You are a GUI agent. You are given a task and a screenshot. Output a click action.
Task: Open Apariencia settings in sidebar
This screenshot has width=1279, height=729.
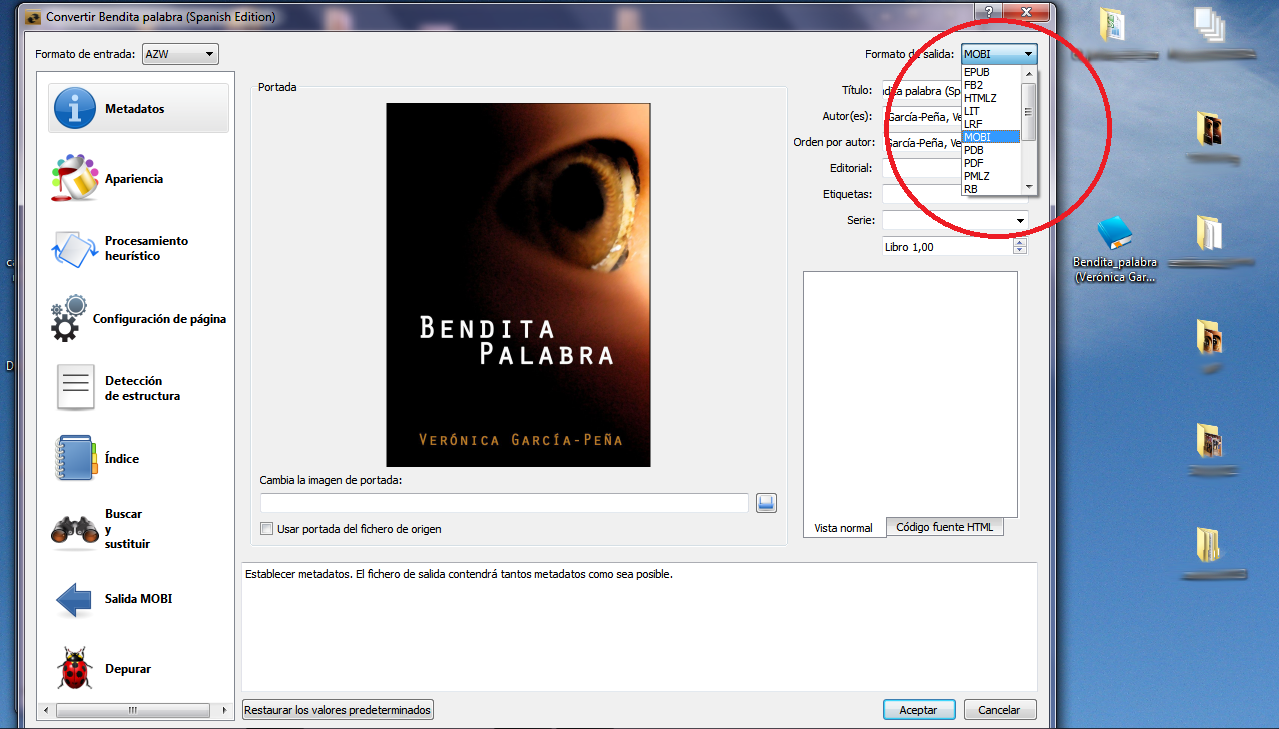(x=75, y=179)
